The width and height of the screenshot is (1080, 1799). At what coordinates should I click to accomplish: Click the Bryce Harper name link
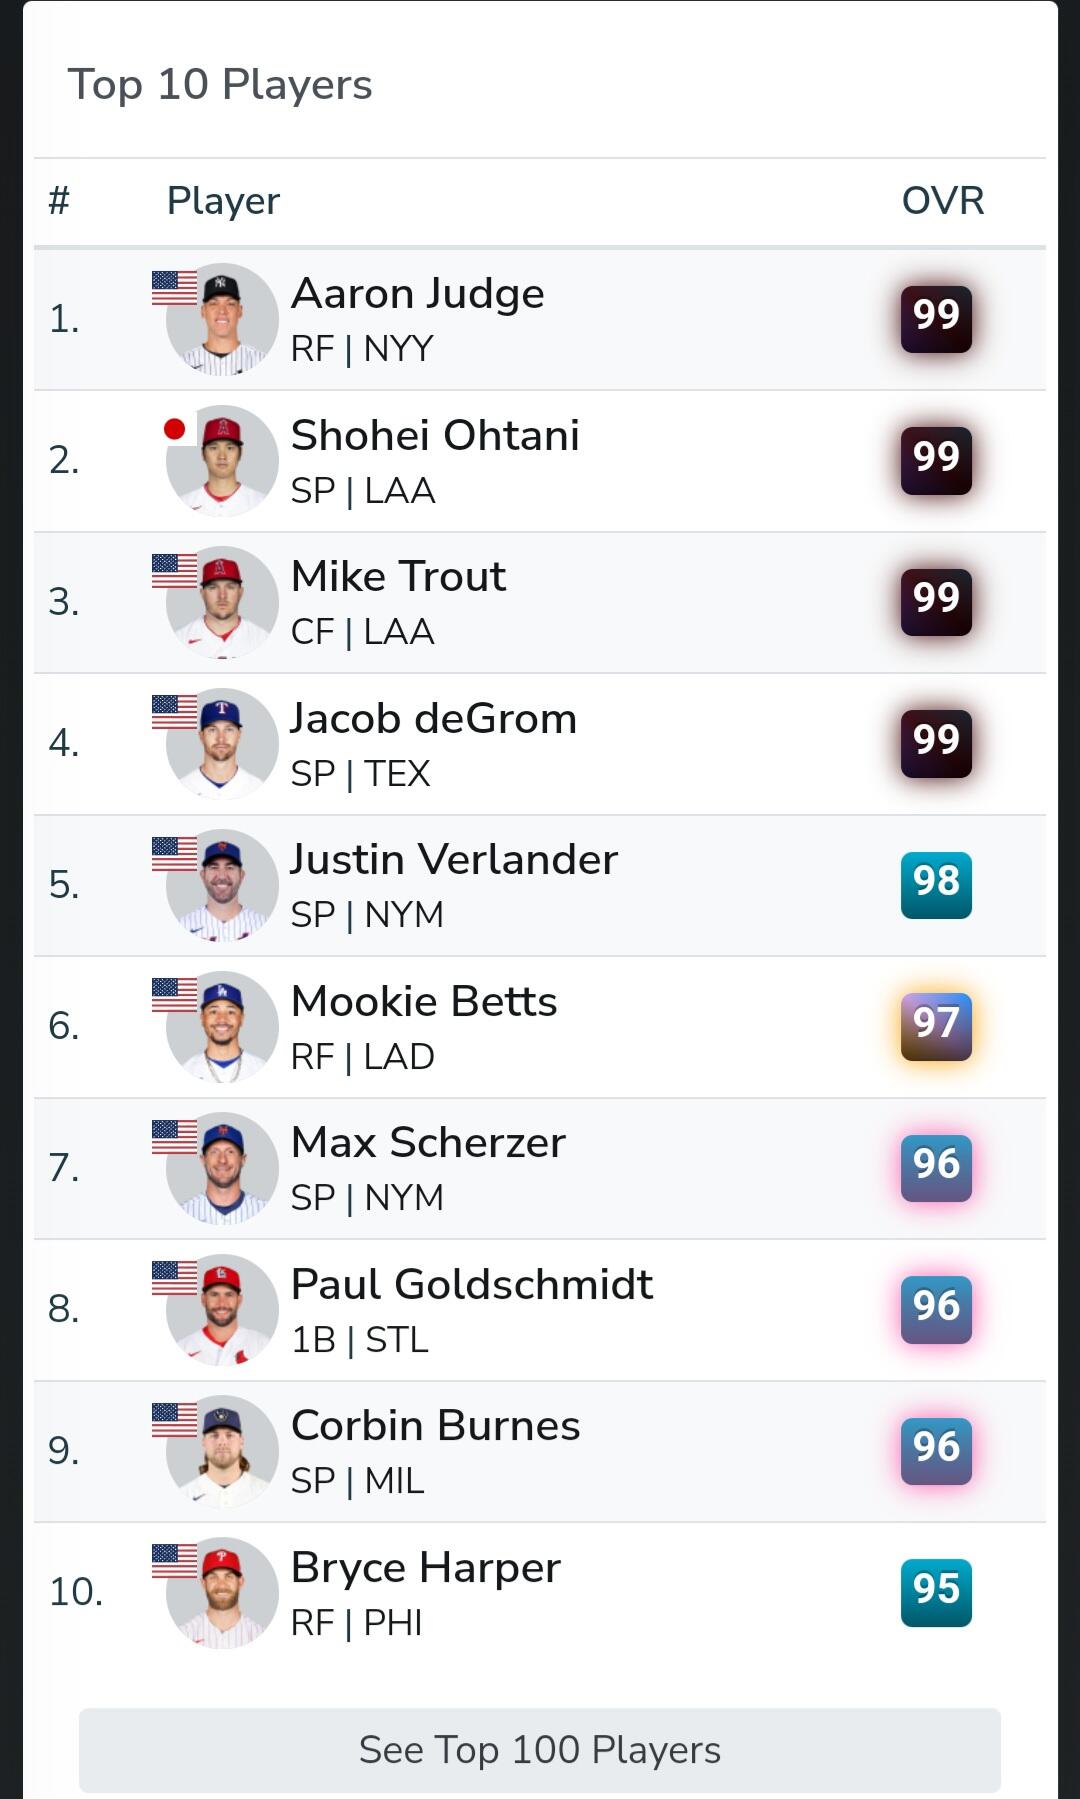pyautogui.click(x=425, y=1568)
